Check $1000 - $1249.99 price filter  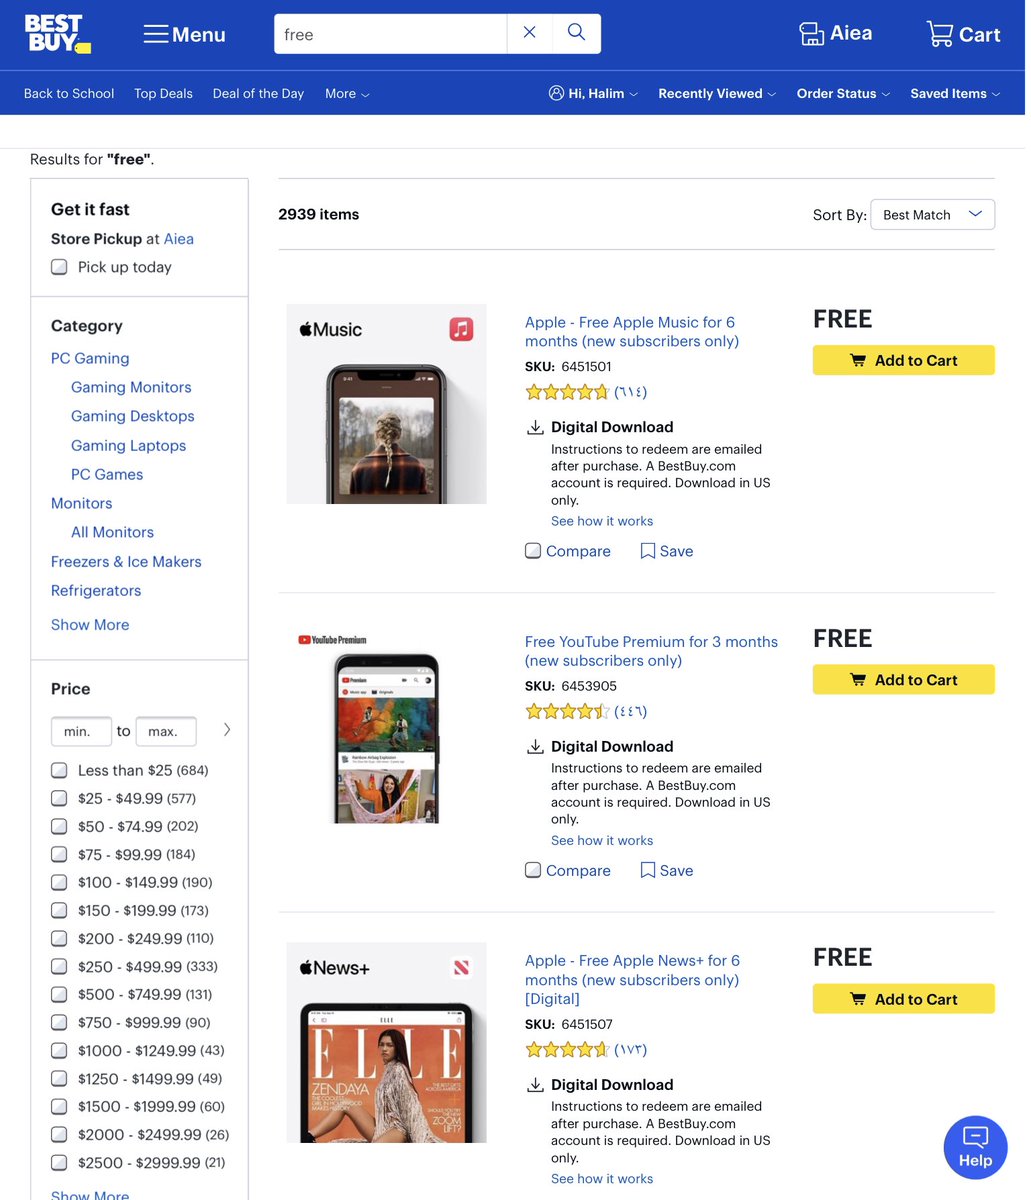(x=60, y=1050)
